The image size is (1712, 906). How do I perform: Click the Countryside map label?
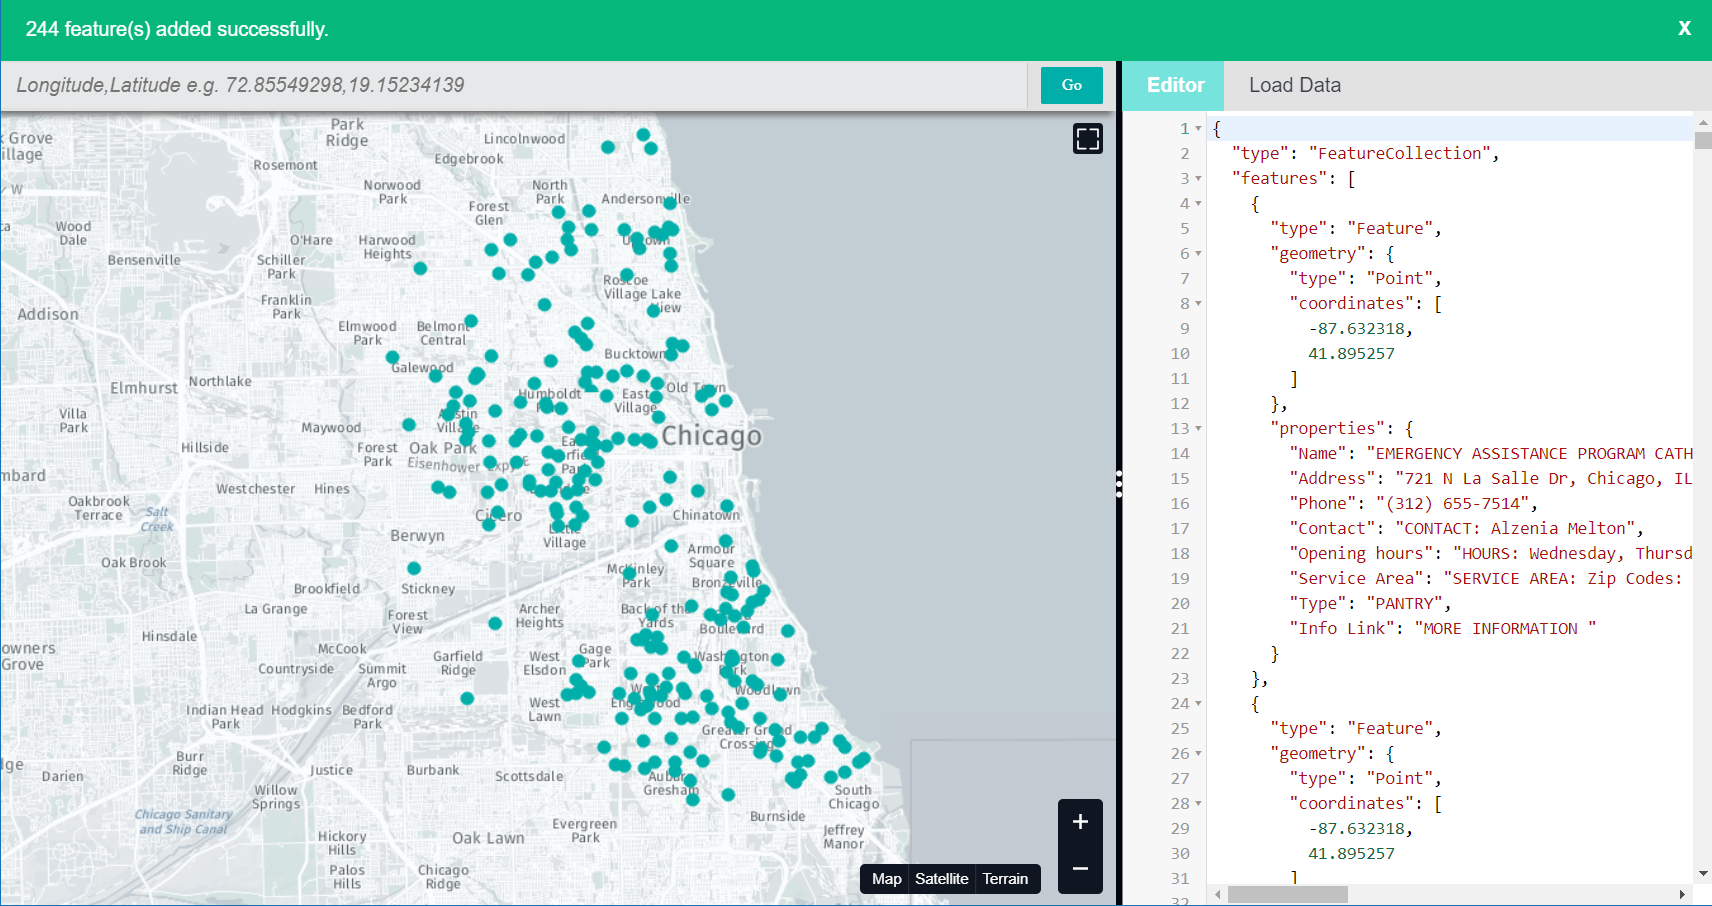(x=296, y=669)
